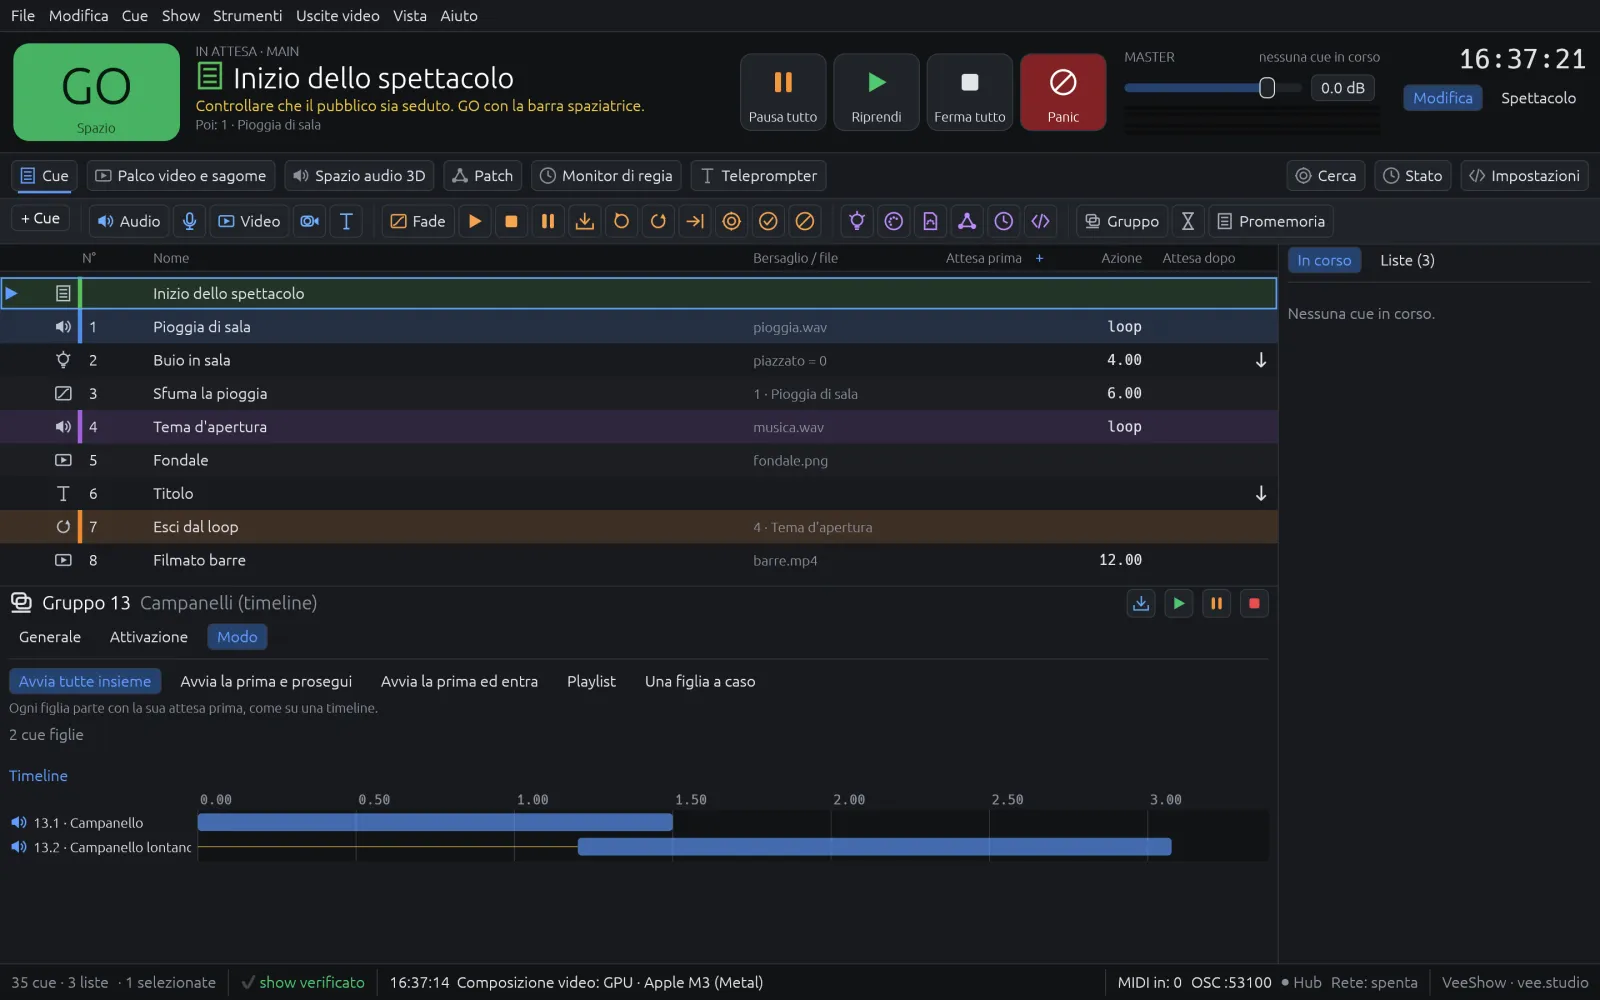Open the Cerca search panel
The height and width of the screenshot is (1000, 1600).
(1326, 176)
